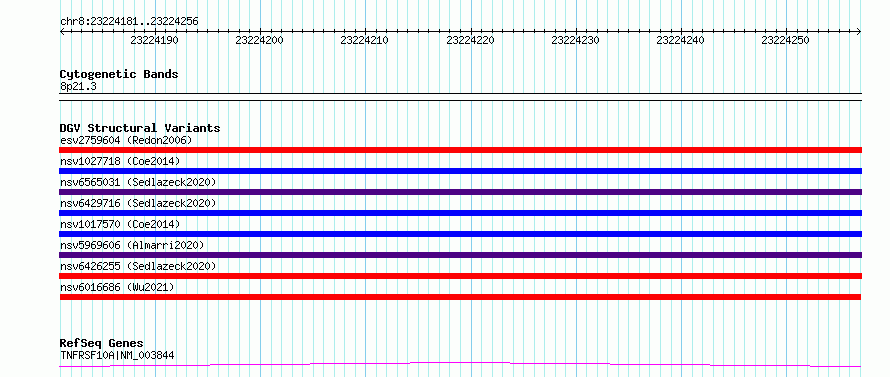
Task: Select the red bar under nsv6426255
Action: coord(460,276)
